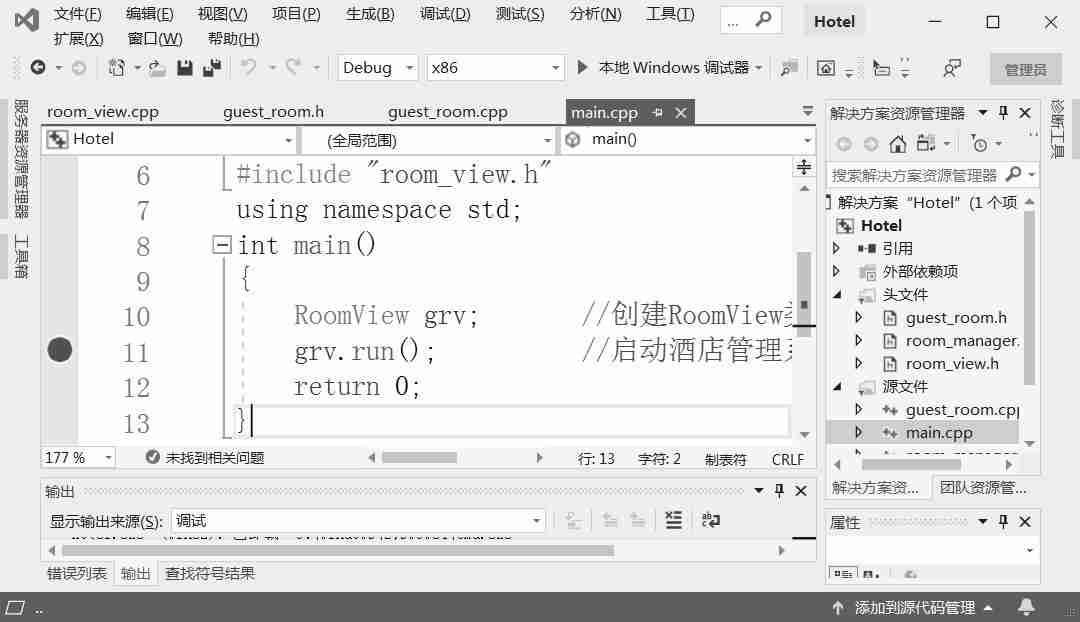The height and width of the screenshot is (622, 1080).
Task: Click the pending changes filter icon
Action: coord(979,143)
